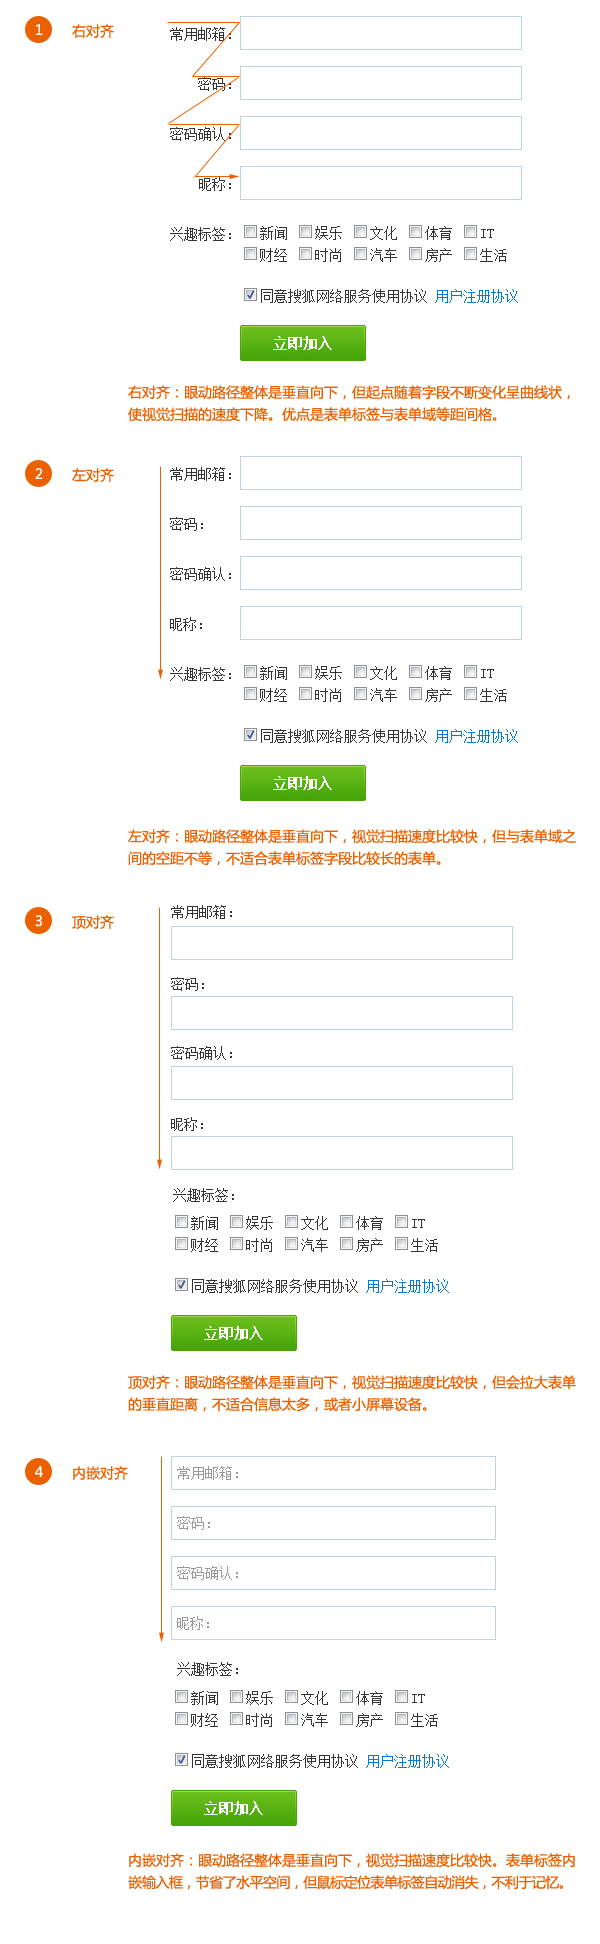Click the orange number 2 badge

[x=38, y=474]
